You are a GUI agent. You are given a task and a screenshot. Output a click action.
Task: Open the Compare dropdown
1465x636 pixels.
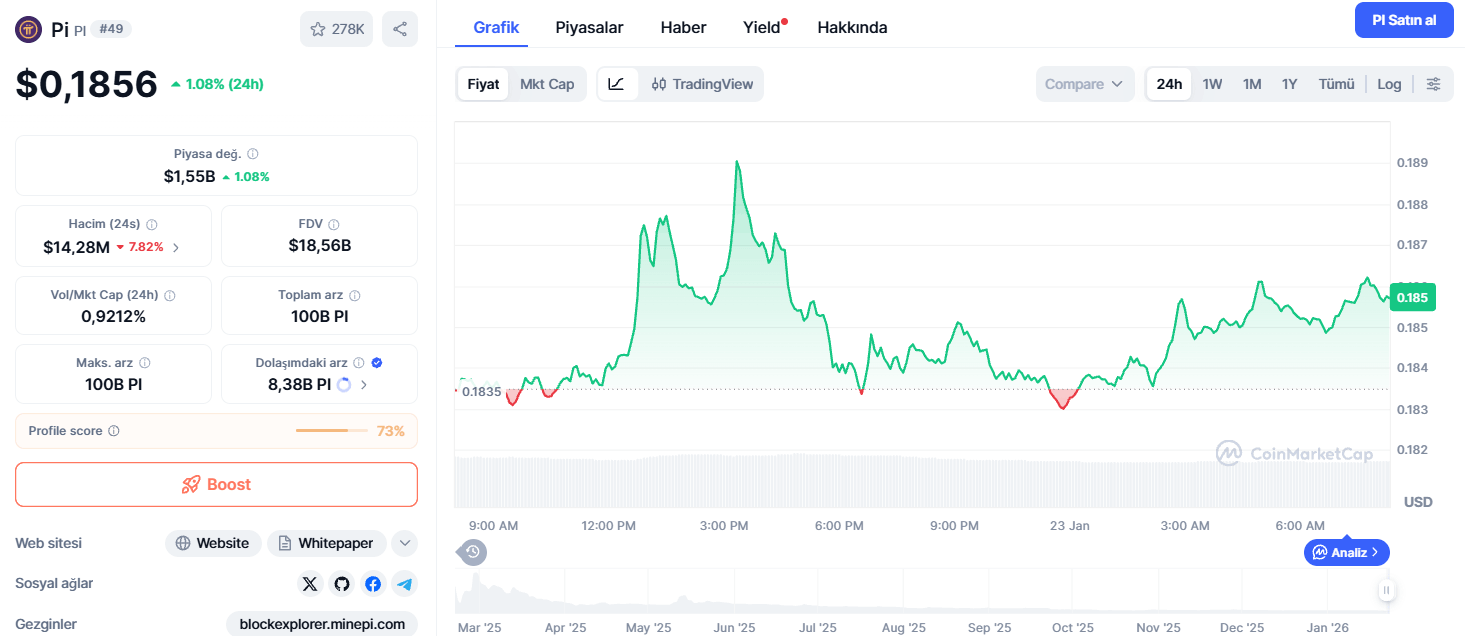click(x=1085, y=84)
